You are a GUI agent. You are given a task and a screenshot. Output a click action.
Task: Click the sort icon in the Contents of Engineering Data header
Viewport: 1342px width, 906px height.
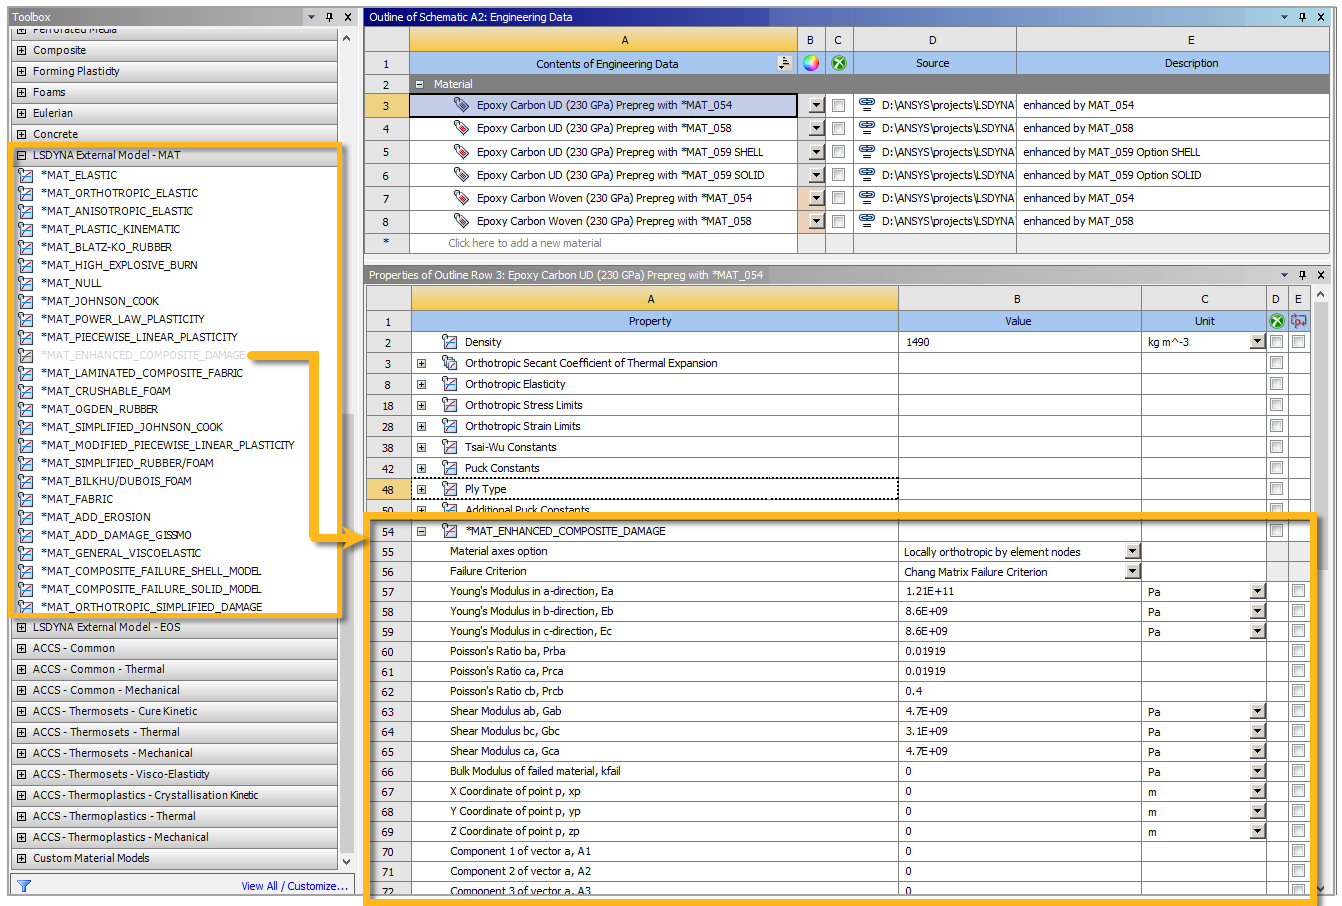(x=784, y=62)
